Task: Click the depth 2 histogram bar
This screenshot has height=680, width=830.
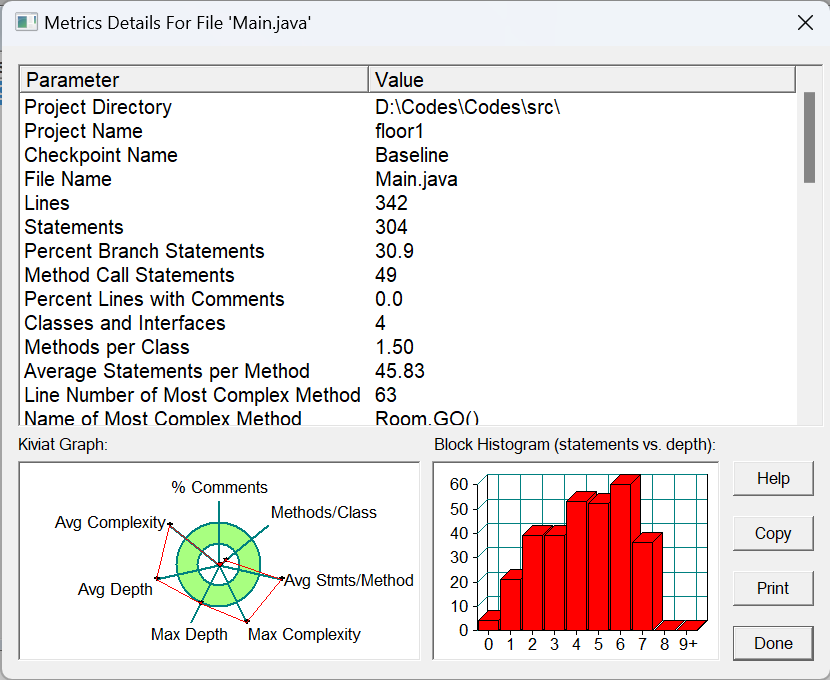Action: click(x=533, y=582)
